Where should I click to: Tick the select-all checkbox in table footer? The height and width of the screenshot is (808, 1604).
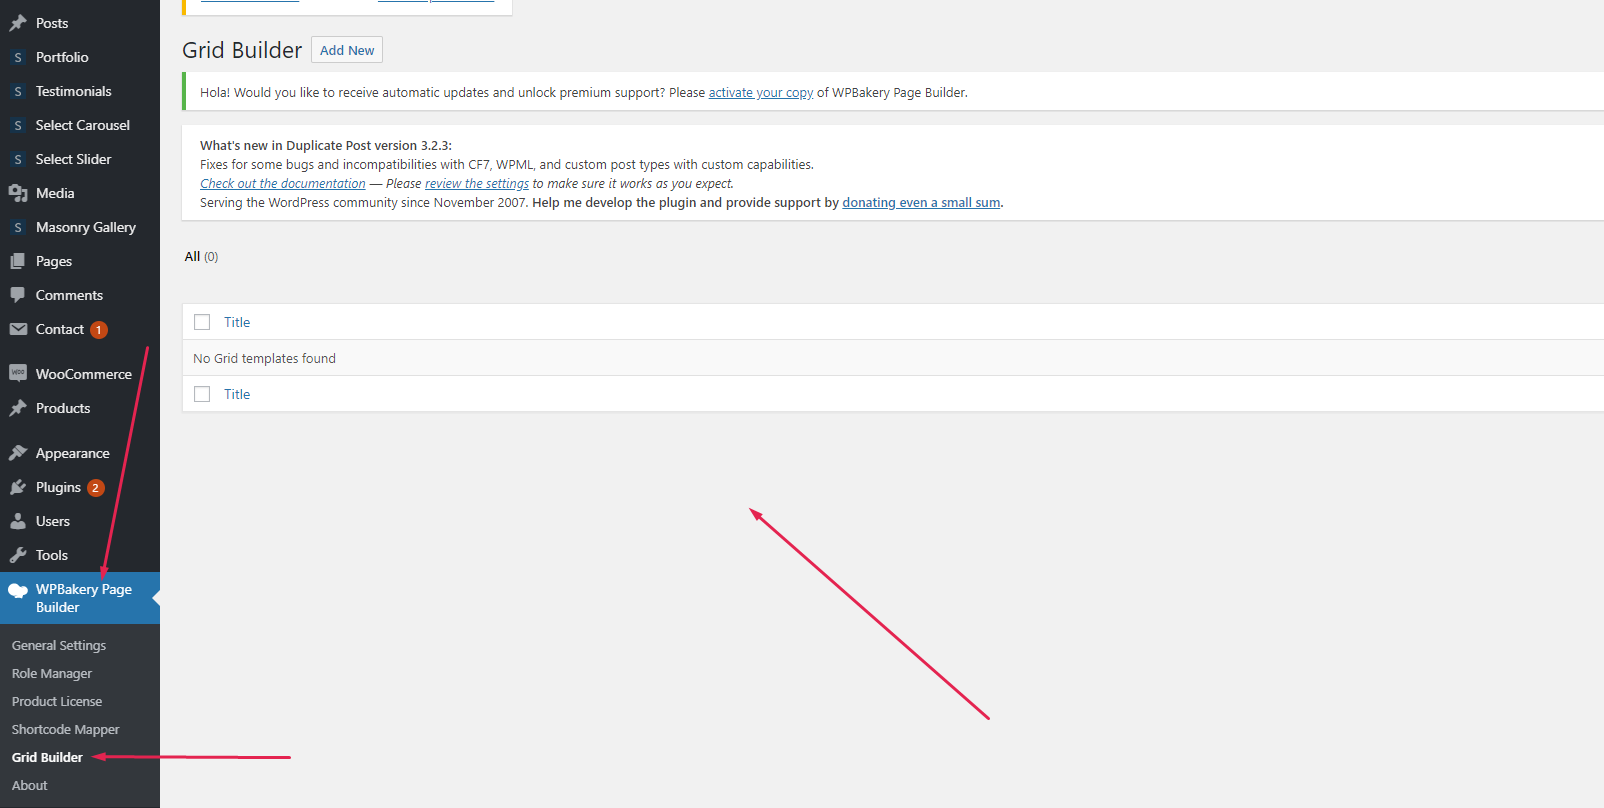[x=202, y=394]
